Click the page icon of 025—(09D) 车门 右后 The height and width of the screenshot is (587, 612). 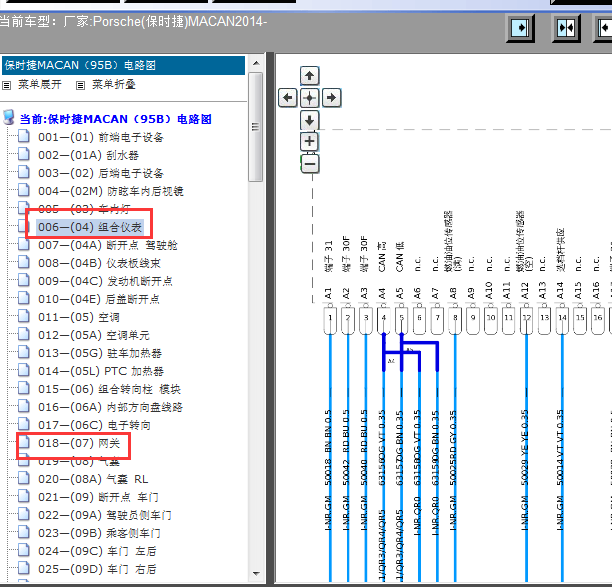(24, 567)
